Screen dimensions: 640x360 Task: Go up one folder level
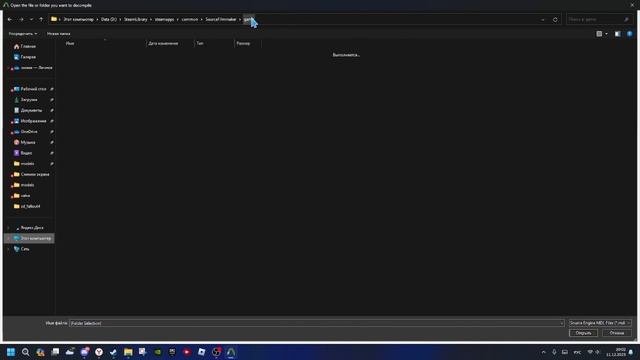point(41,19)
